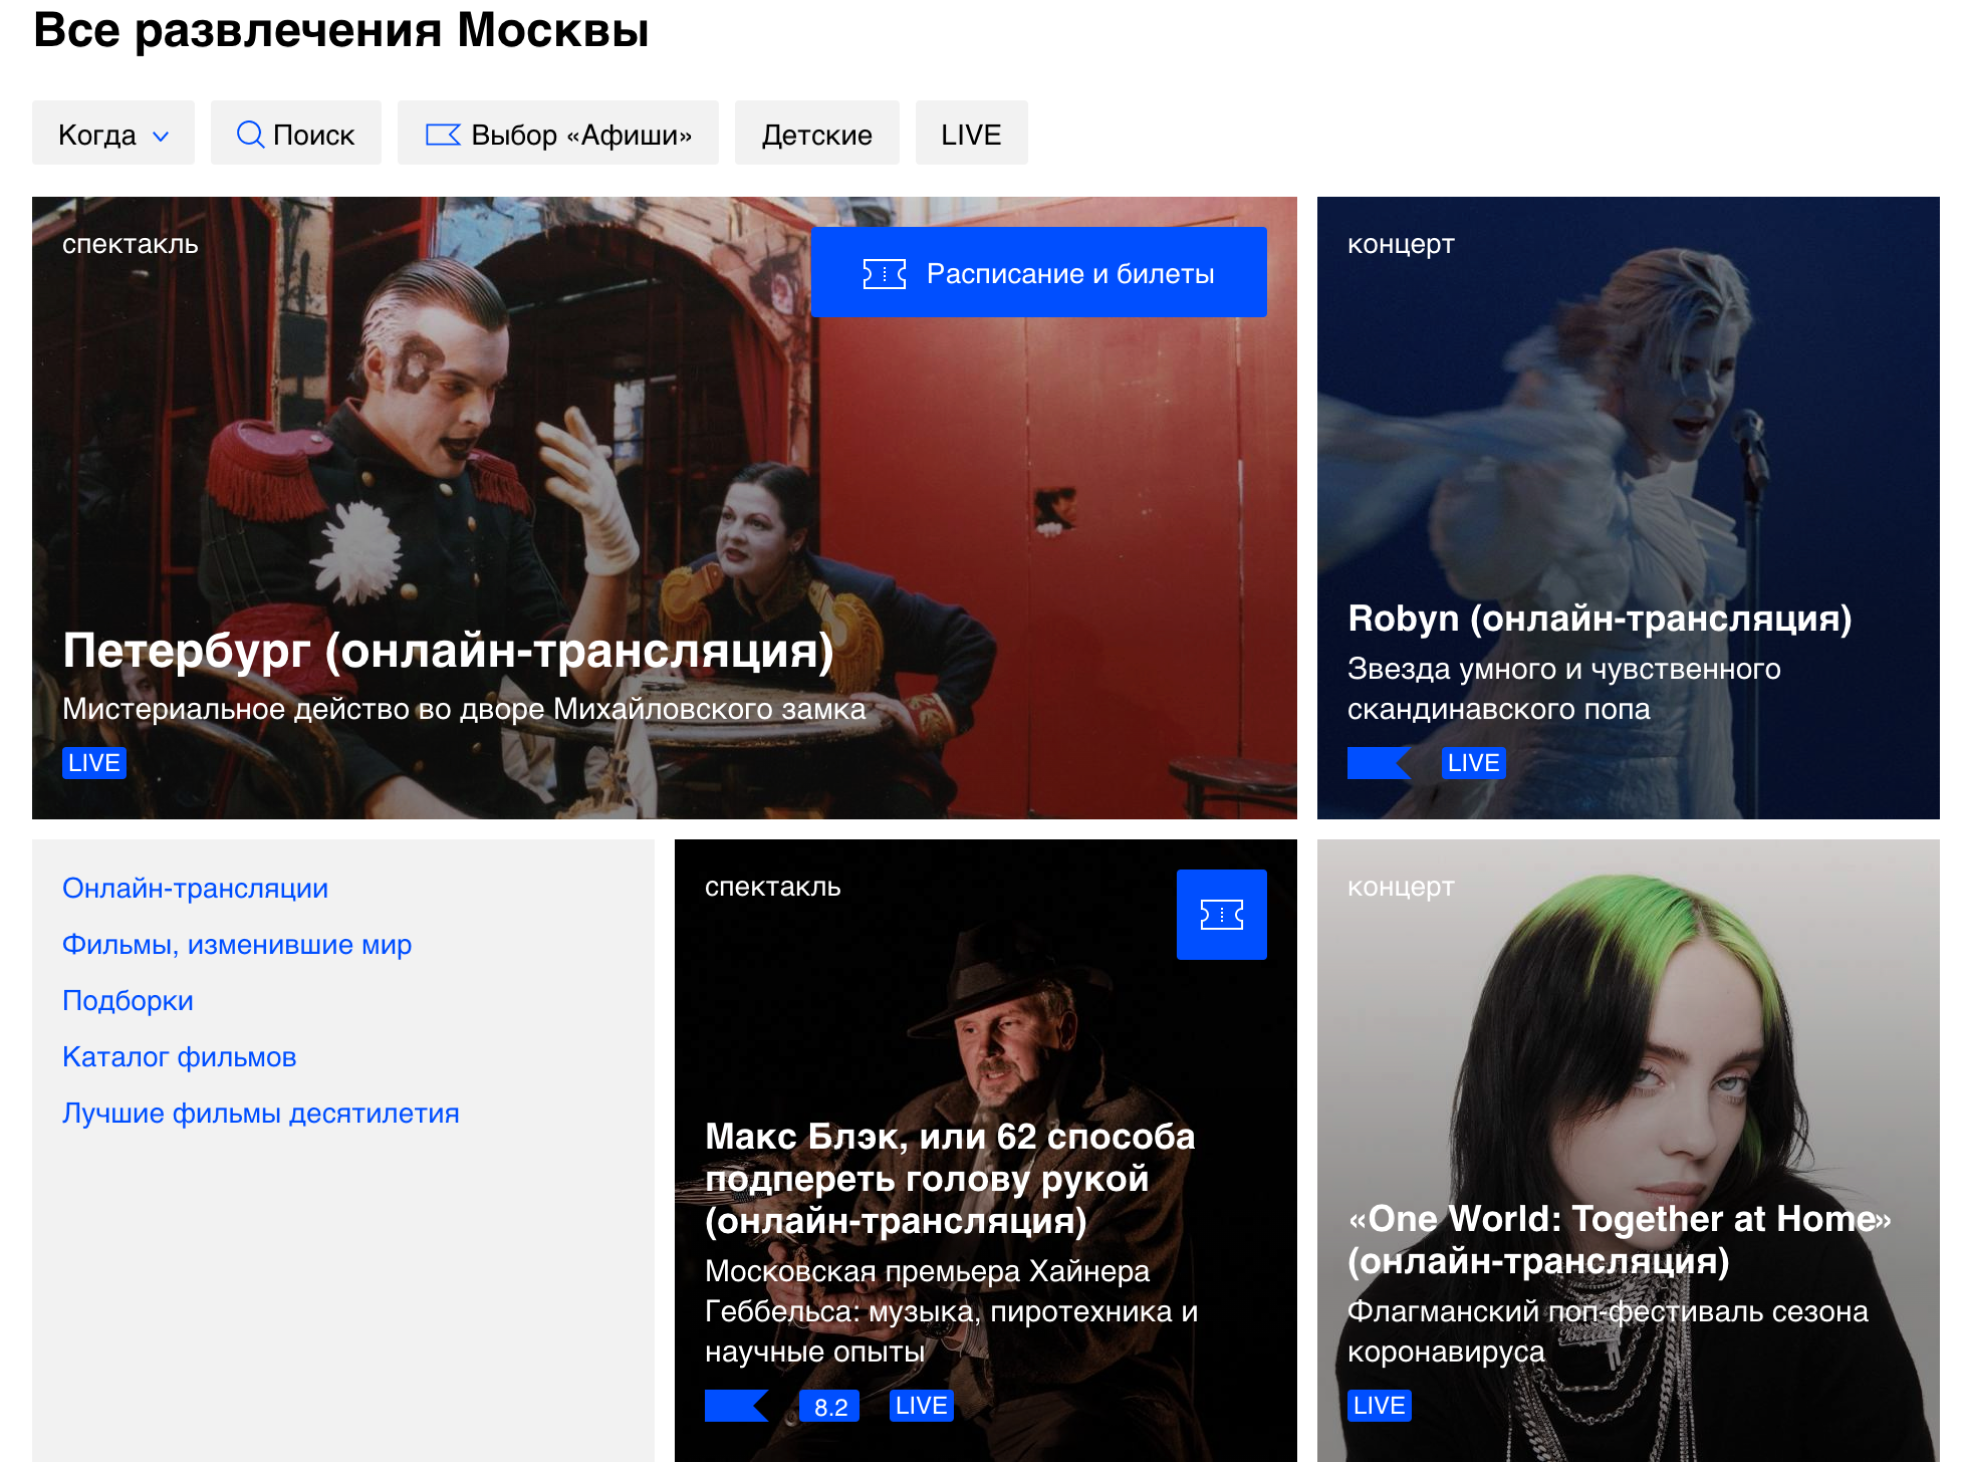Viewport: 1965px width, 1470px height.
Task: Open «One World: Together at Home» title
Action: (1619, 1240)
